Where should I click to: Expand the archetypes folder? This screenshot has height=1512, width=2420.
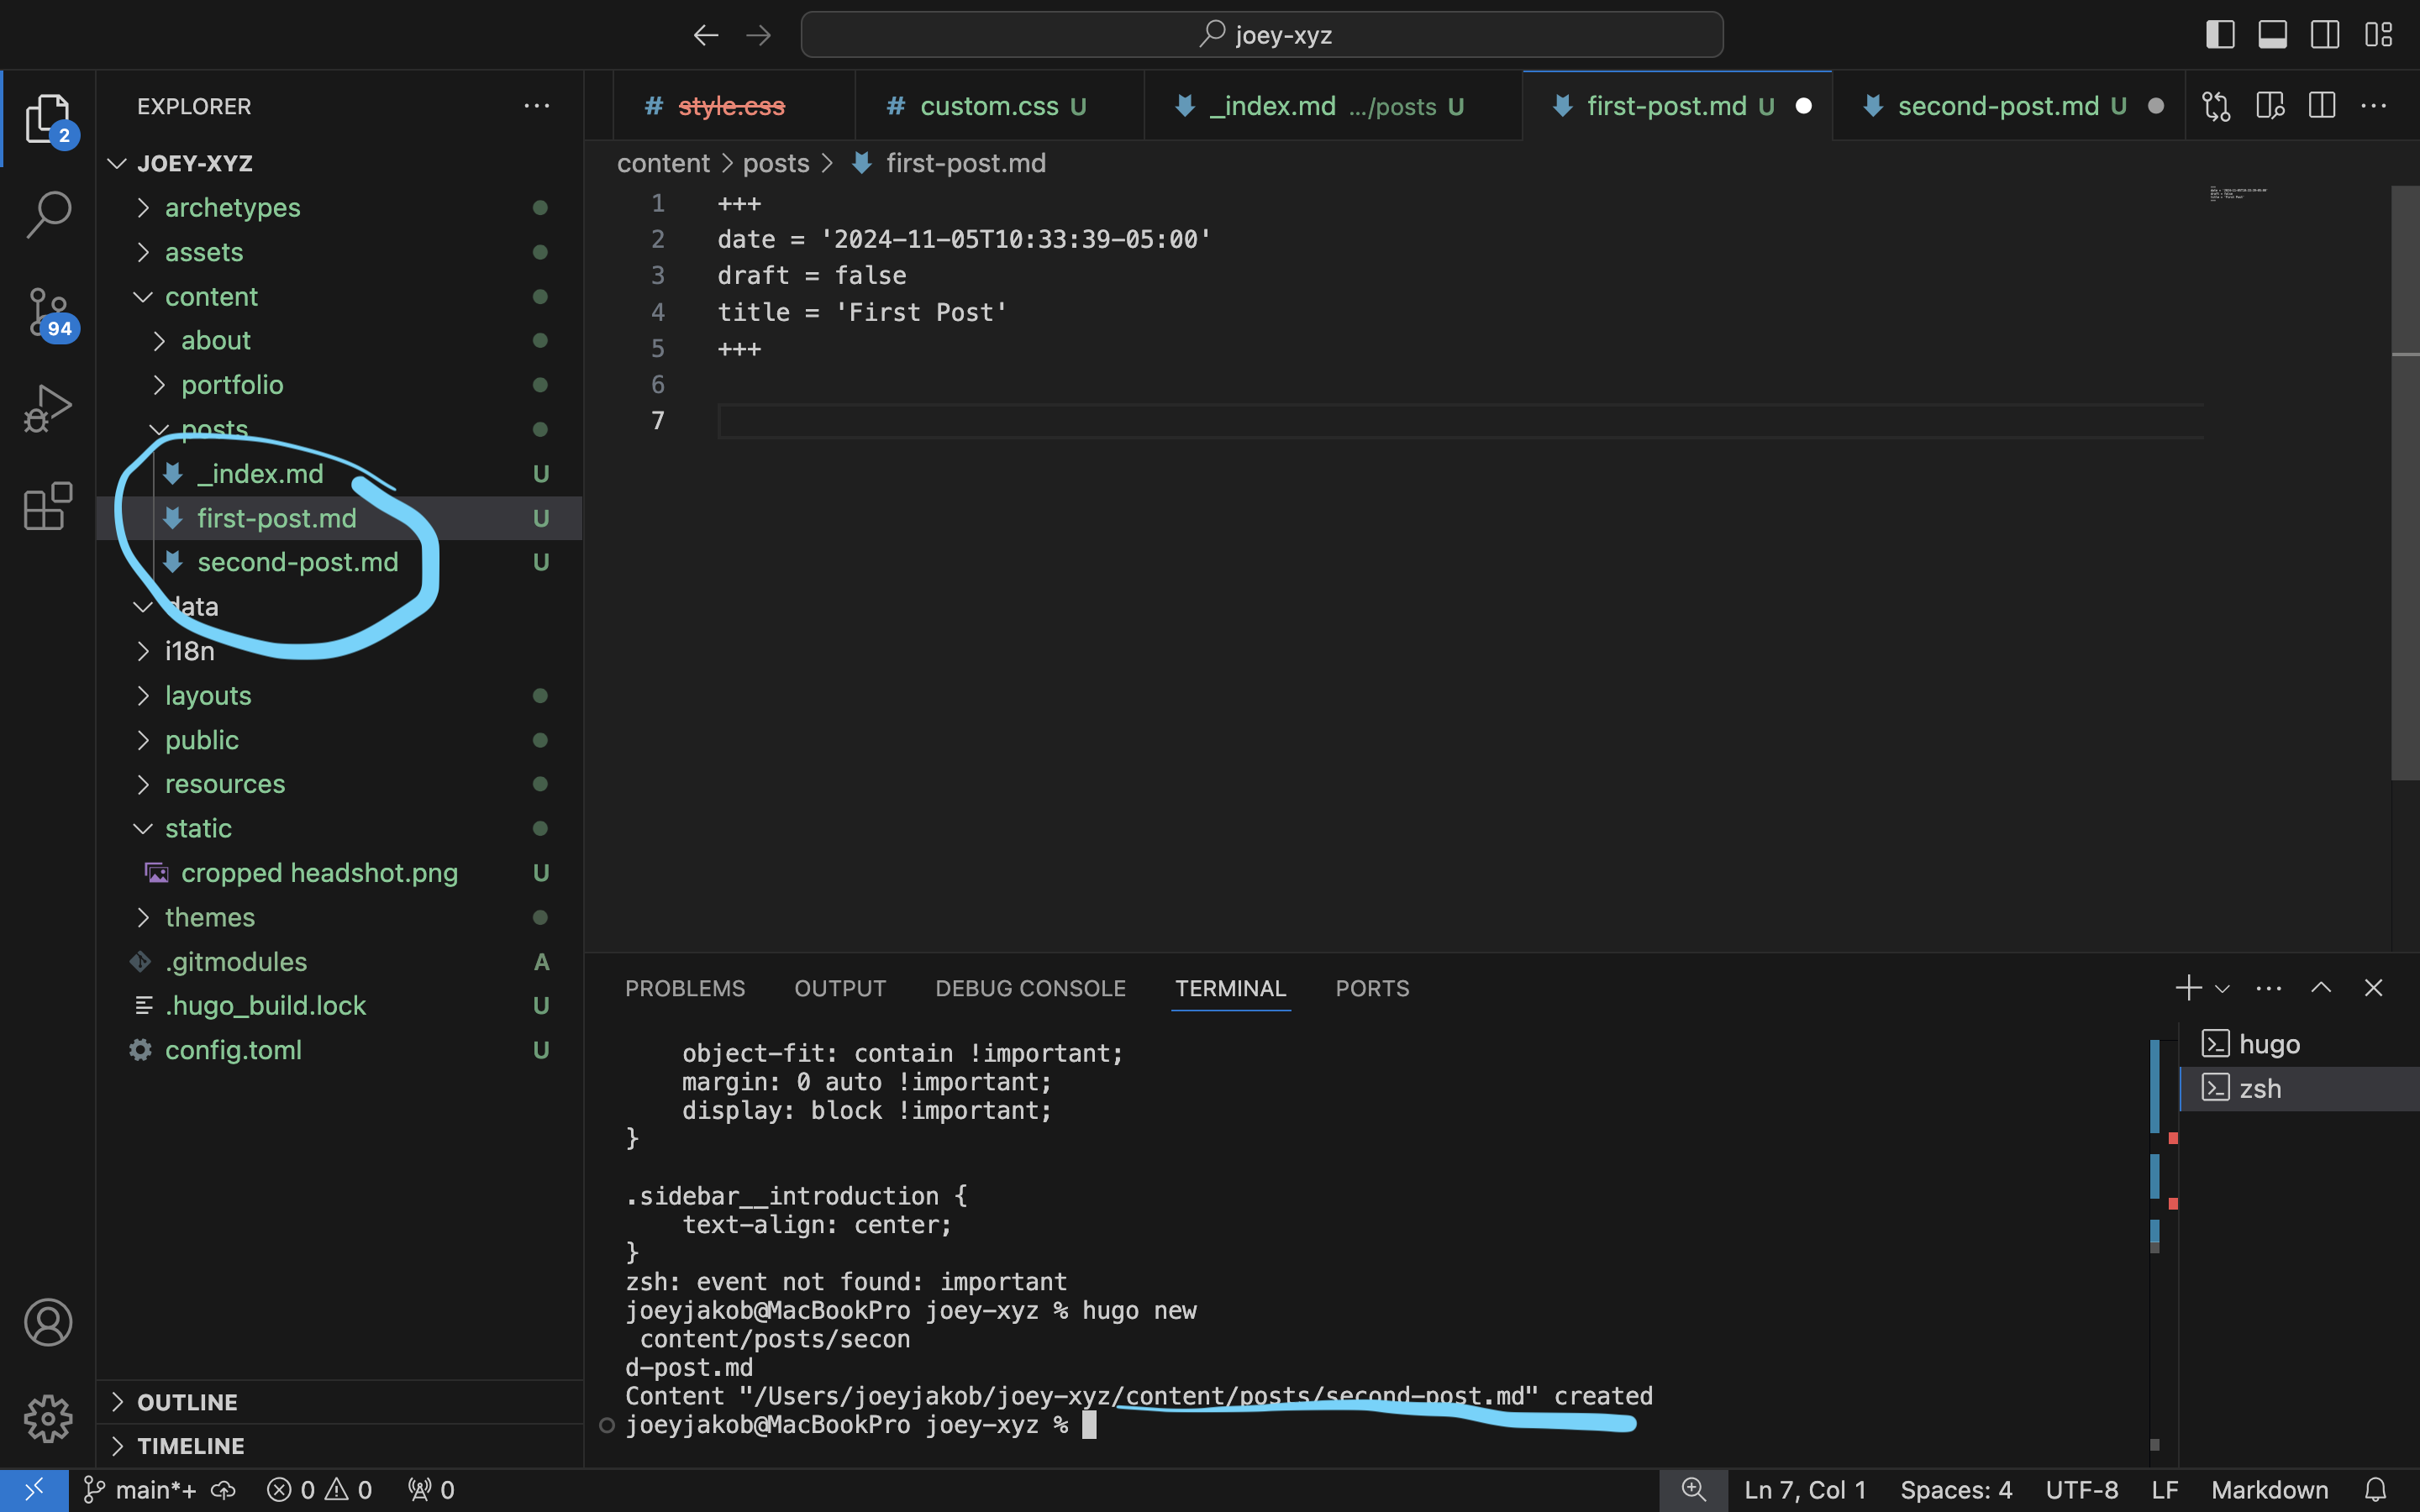point(232,208)
